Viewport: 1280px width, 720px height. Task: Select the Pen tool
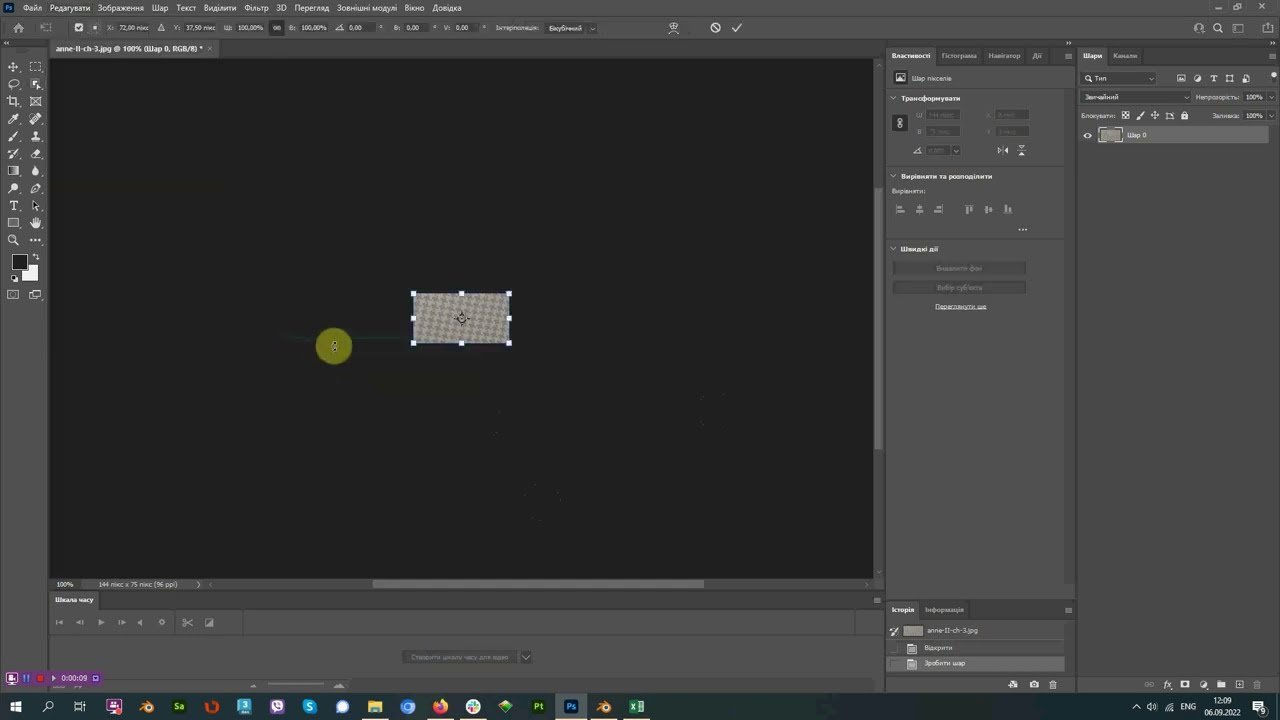click(x=36, y=188)
